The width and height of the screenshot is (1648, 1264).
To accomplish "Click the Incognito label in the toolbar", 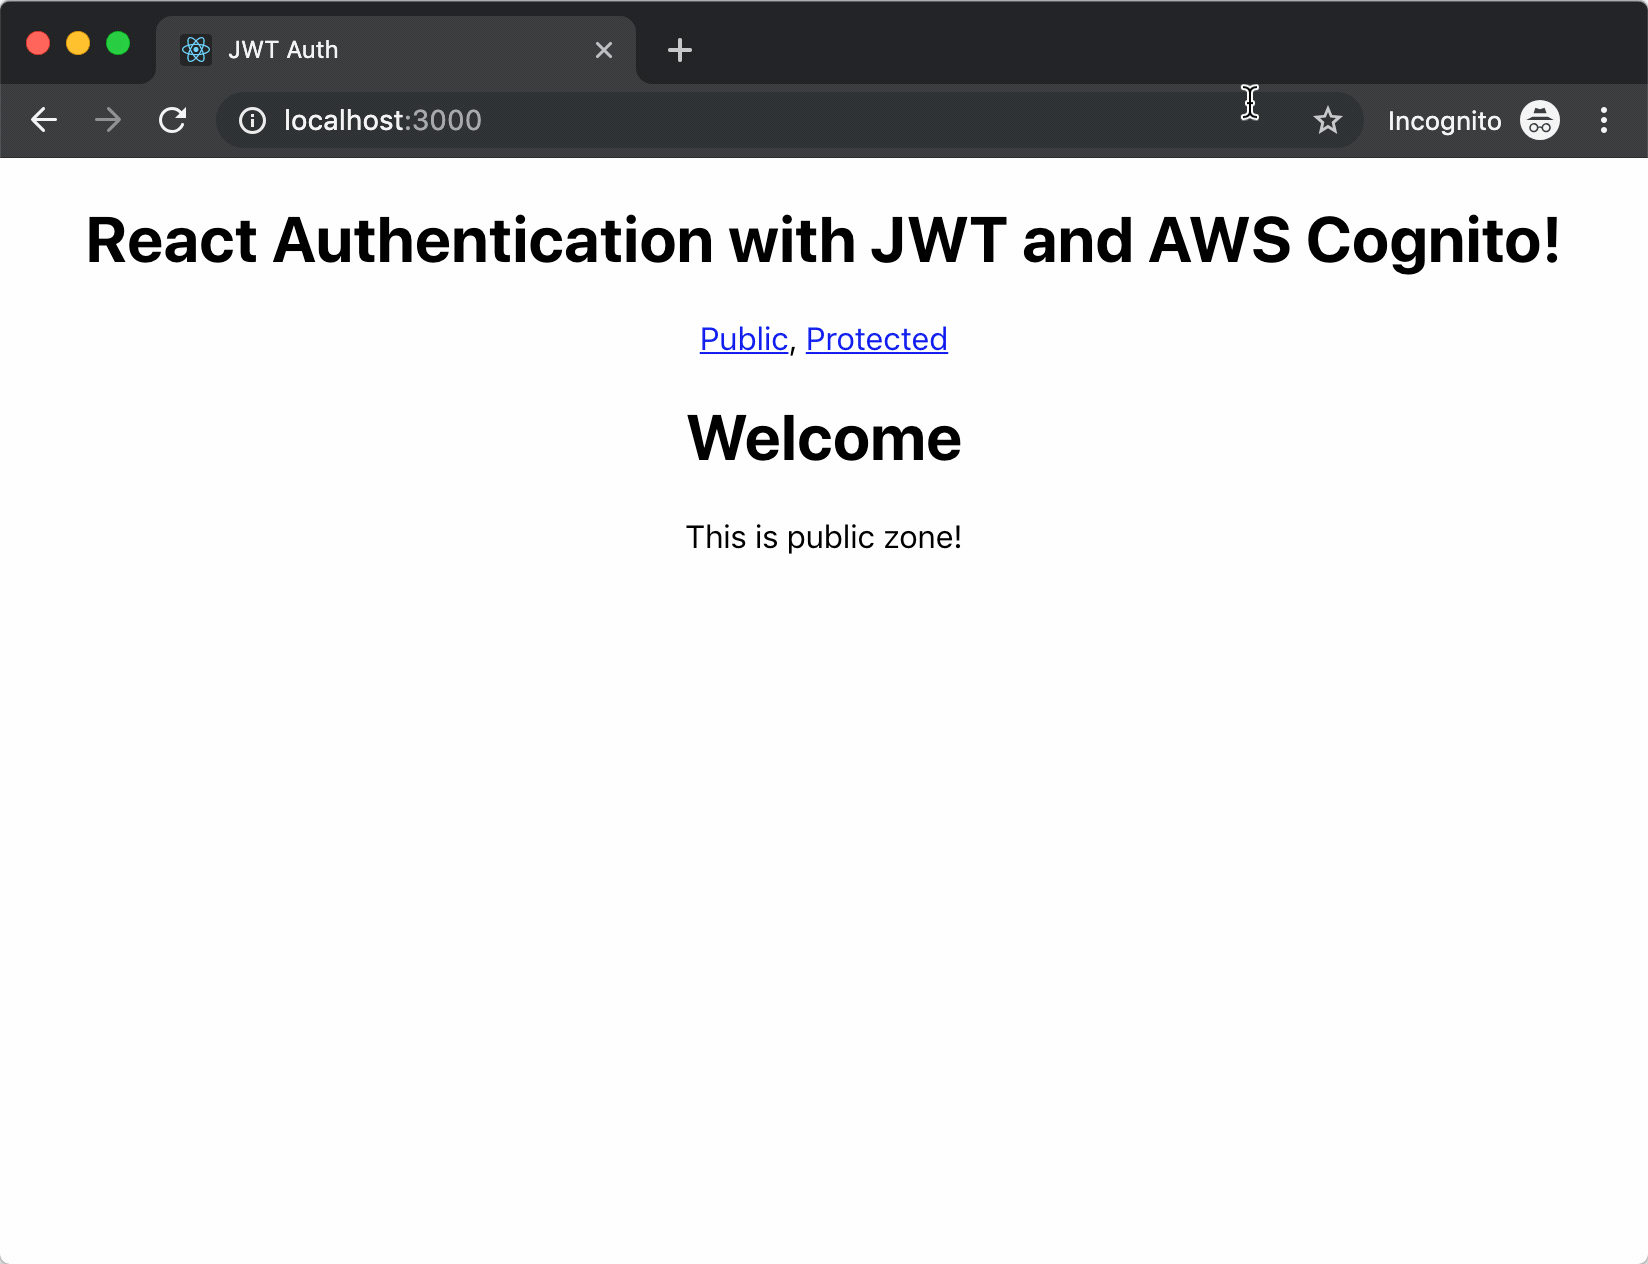I will [1444, 121].
